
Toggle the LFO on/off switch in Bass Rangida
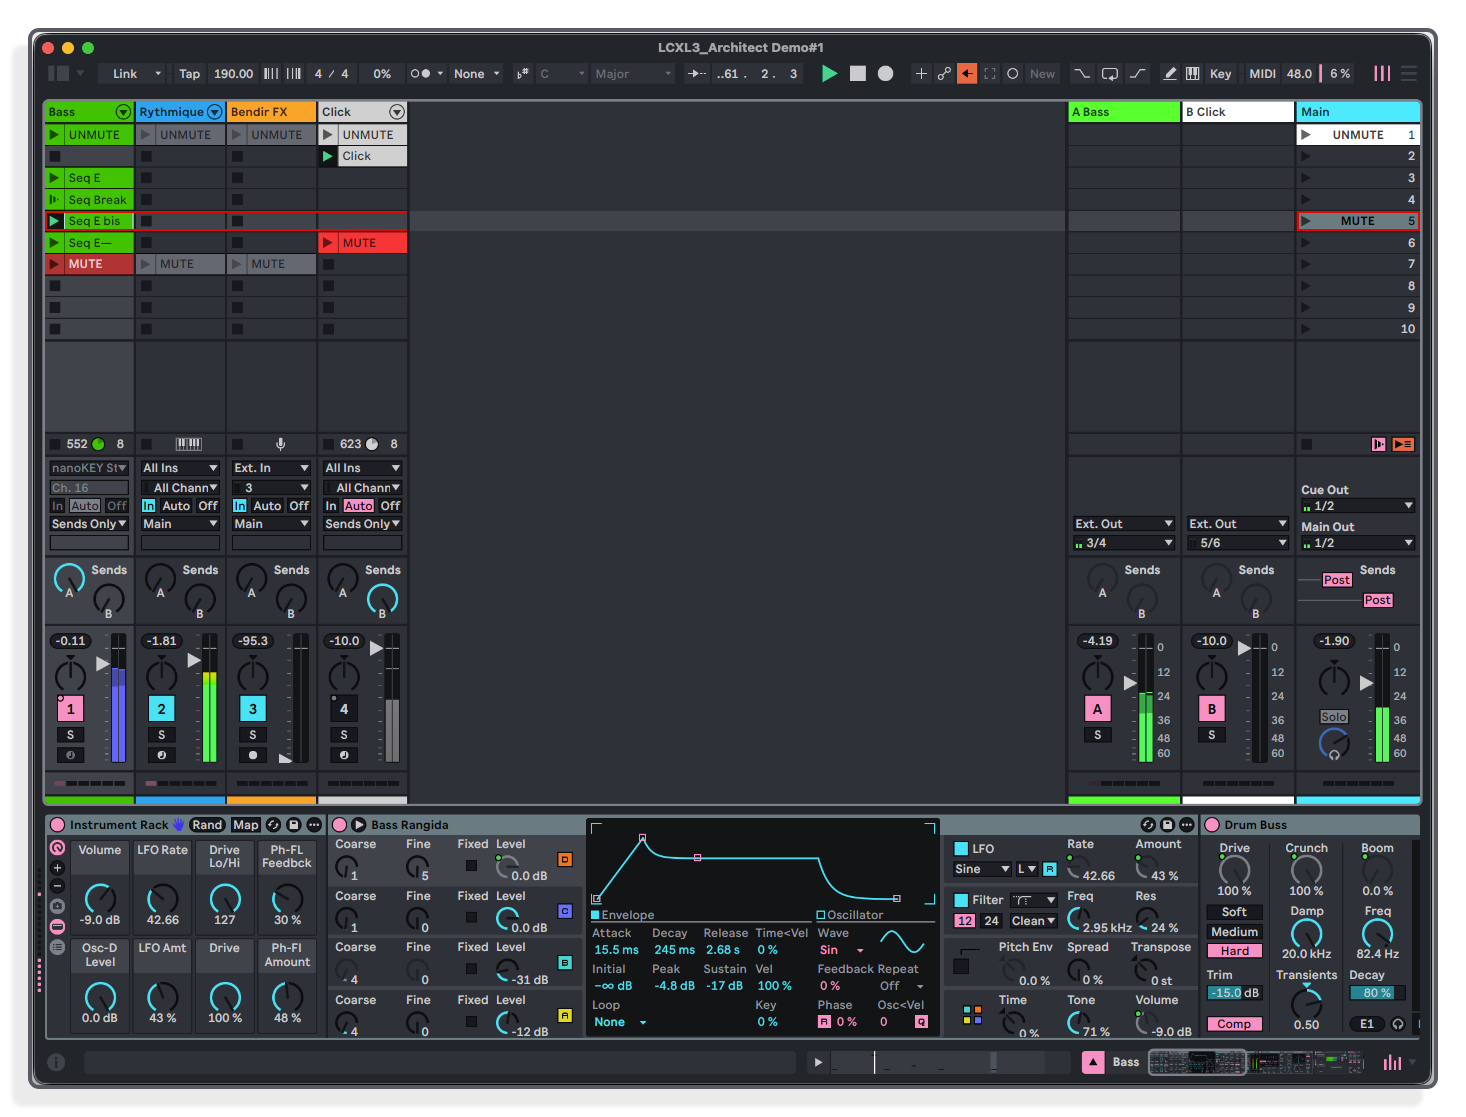tap(961, 849)
